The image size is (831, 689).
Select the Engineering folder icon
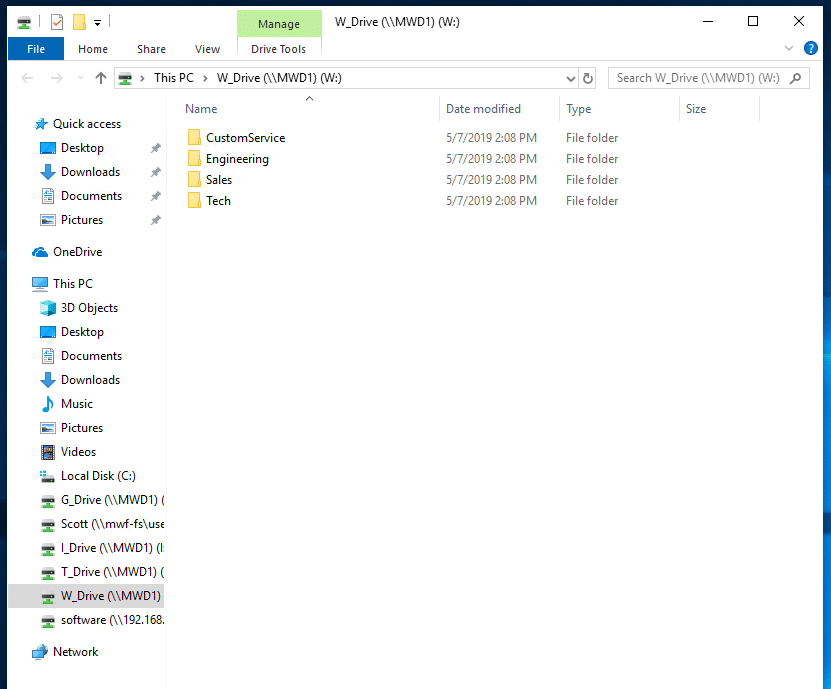pos(194,159)
